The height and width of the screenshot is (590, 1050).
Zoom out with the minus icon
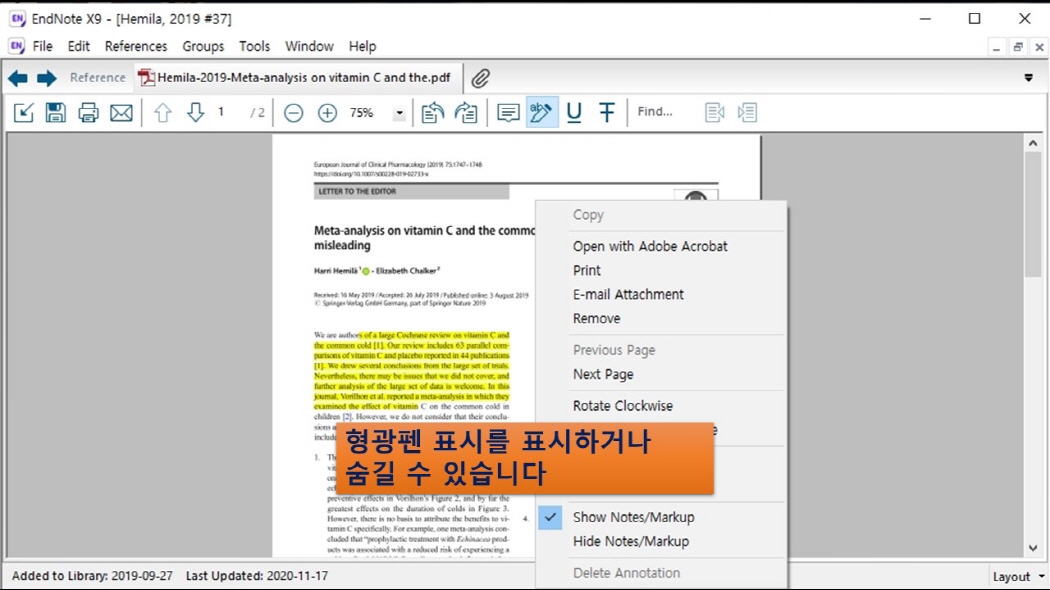click(293, 113)
